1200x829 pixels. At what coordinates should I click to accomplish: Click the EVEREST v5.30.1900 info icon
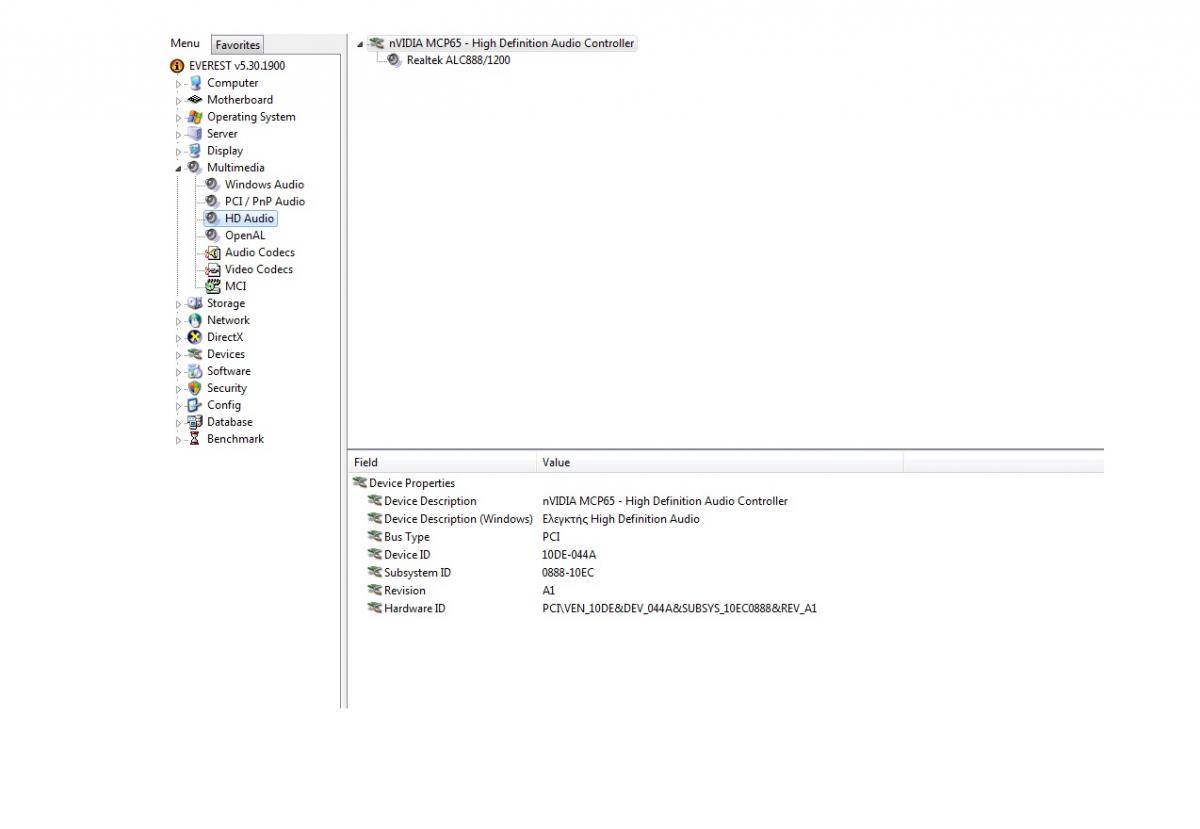pos(178,66)
